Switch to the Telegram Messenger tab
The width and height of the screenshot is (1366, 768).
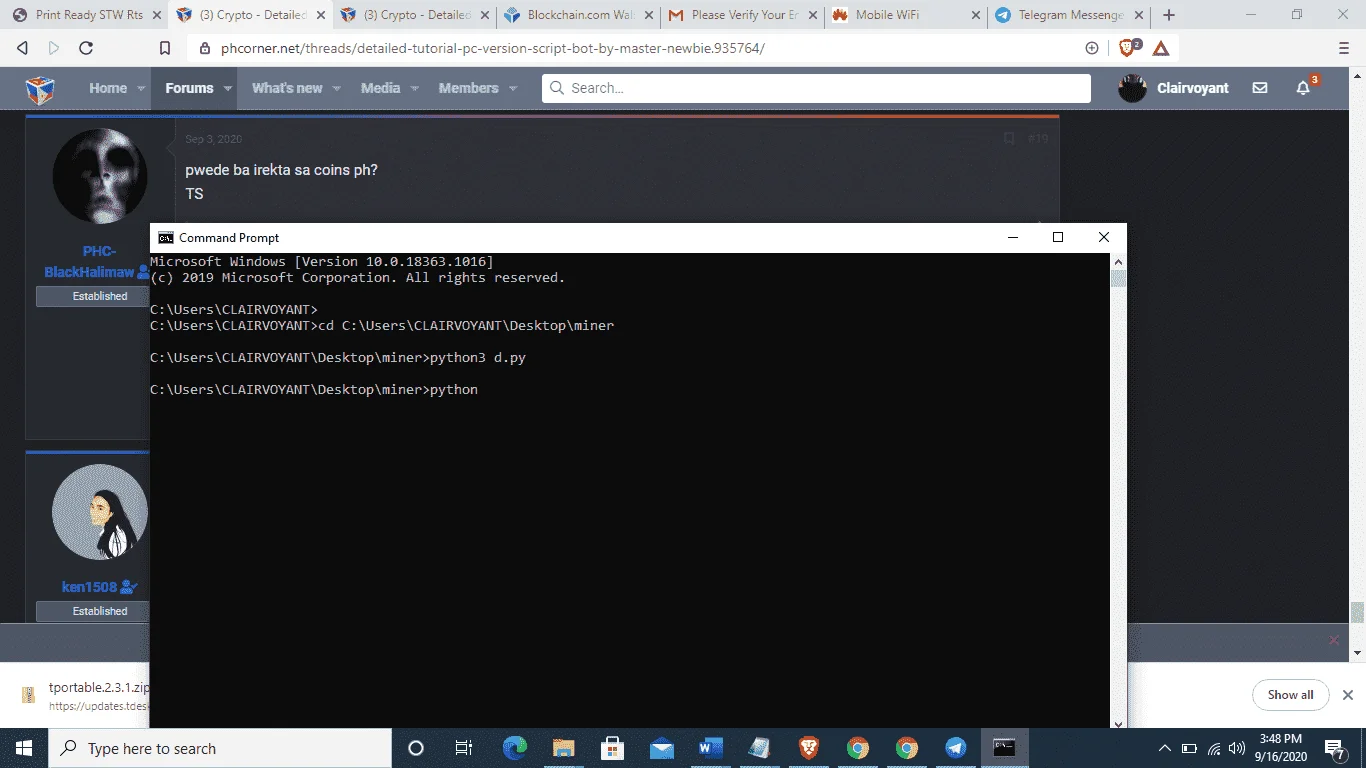(x=1068, y=15)
